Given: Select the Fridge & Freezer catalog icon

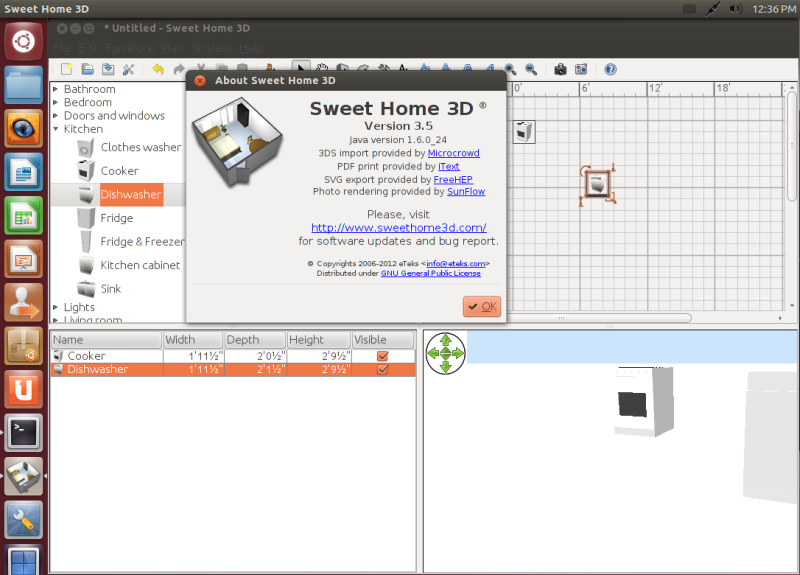Looking at the screenshot, I should pos(86,241).
